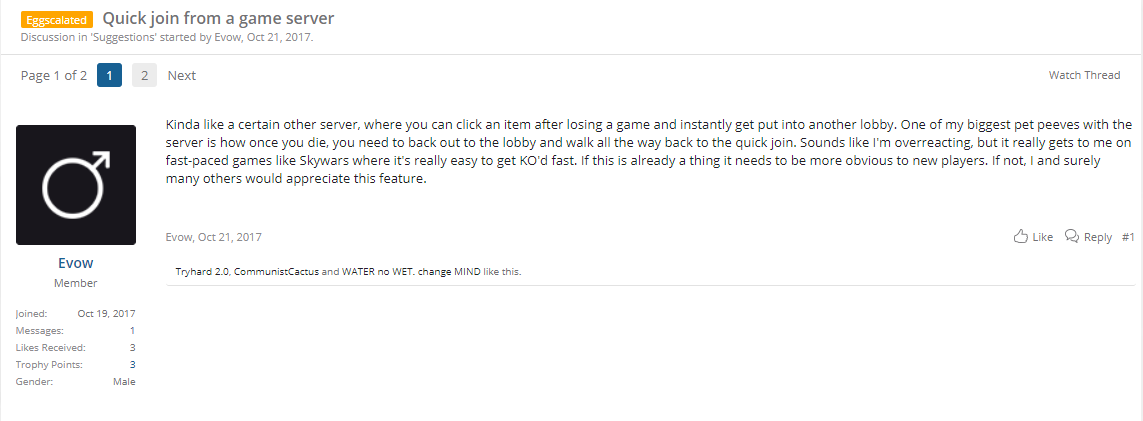Open post permalink #1
Screen dimensions: 1143x421
pos(1128,237)
